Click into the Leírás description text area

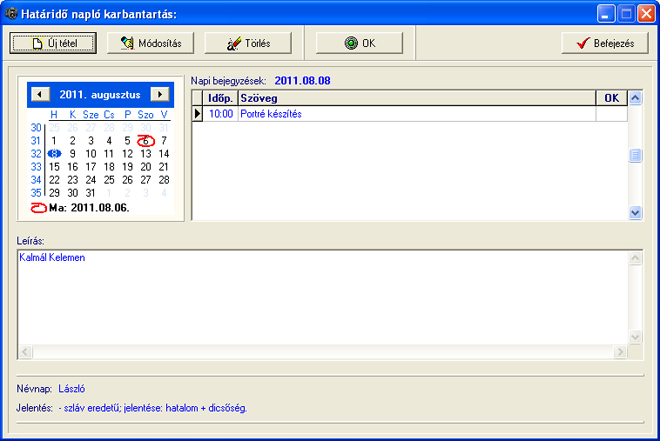[x=323, y=298]
